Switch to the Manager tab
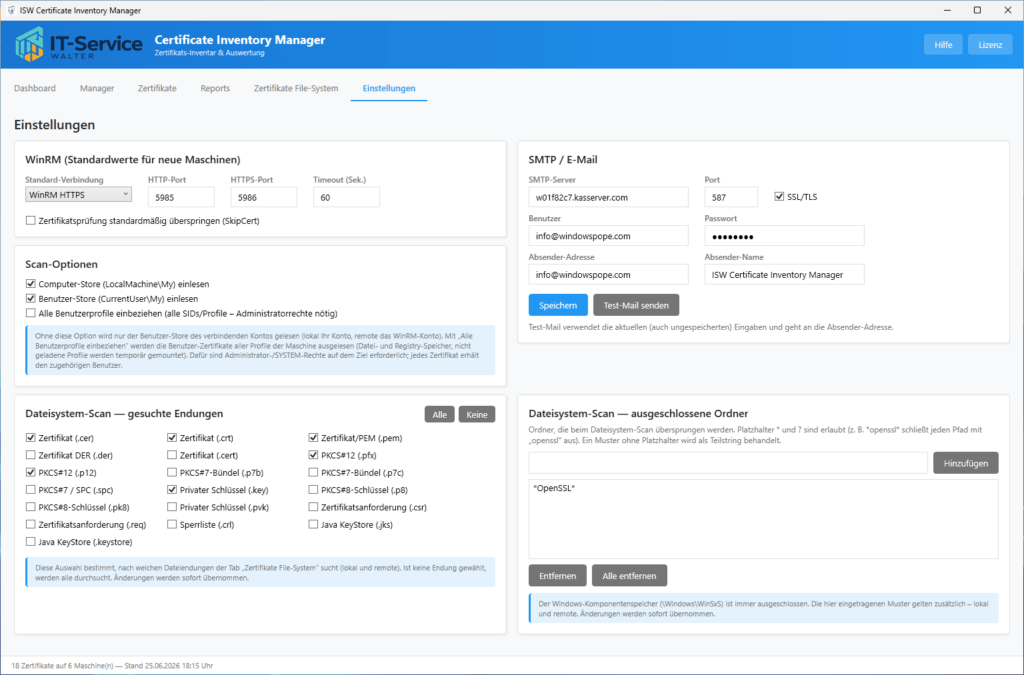The image size is (1024, 675). (x=97, y=88)
